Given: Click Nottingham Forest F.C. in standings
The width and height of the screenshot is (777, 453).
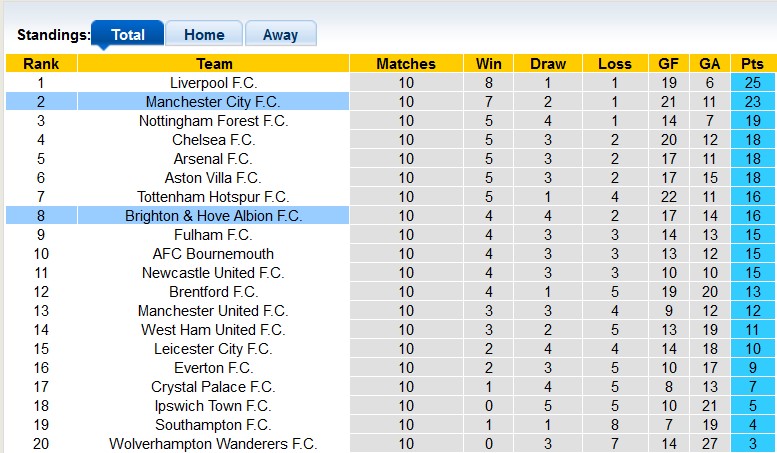Looking at the screenshot, I should (213, 120).
